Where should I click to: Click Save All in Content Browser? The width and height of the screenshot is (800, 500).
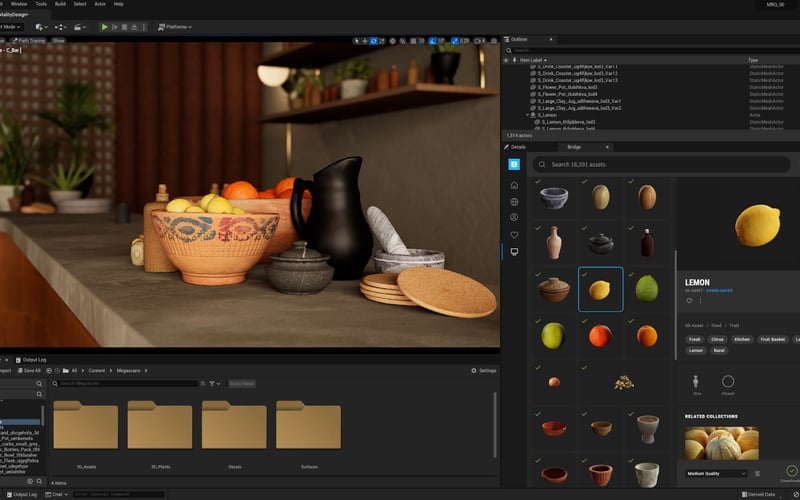29,370
